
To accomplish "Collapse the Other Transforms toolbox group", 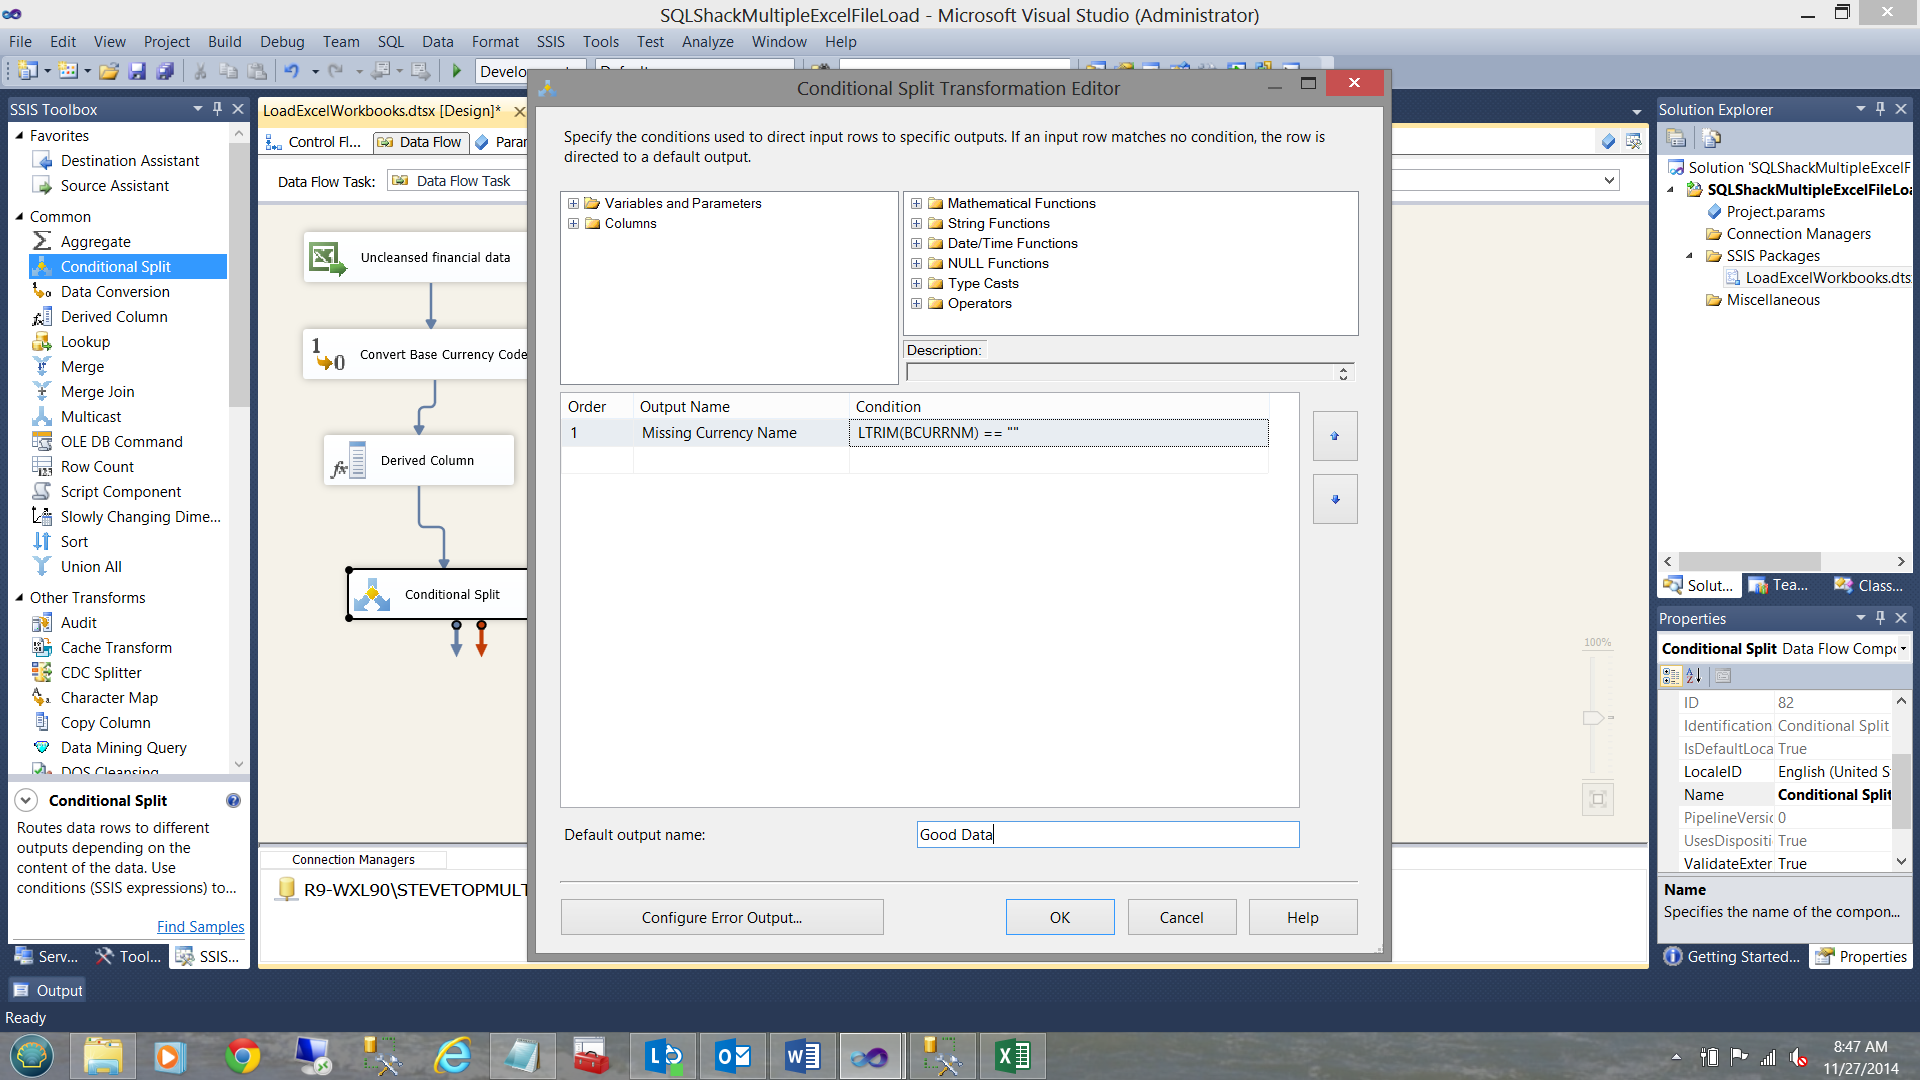I will (x=19, y=597).
